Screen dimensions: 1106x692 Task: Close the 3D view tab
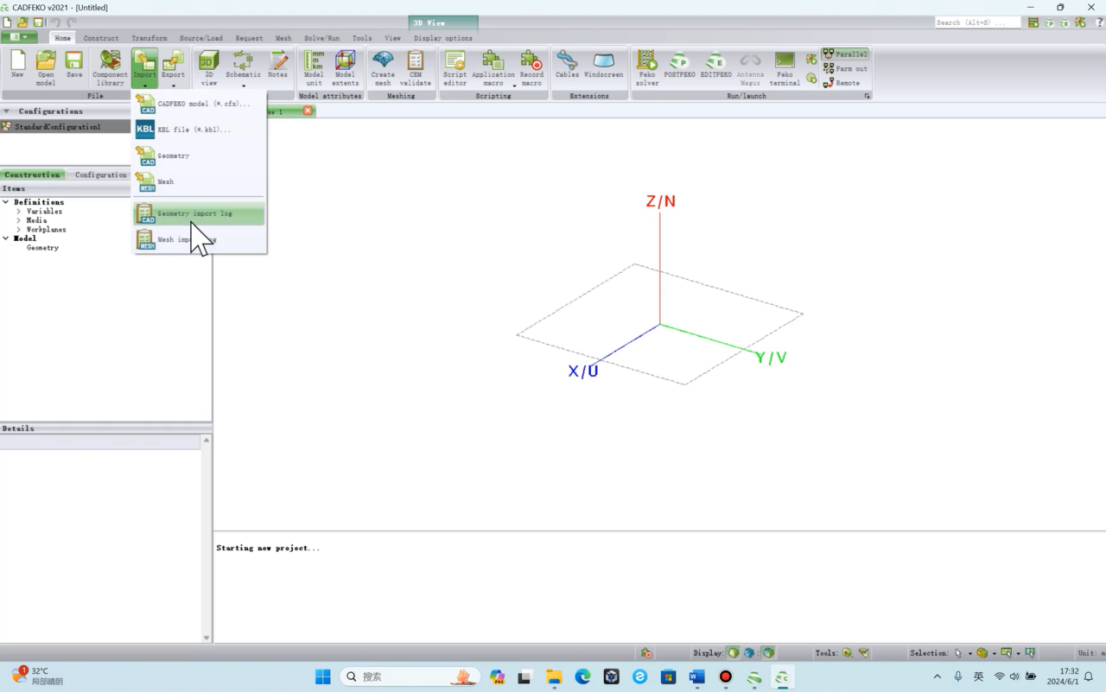(x=308, y=111)
